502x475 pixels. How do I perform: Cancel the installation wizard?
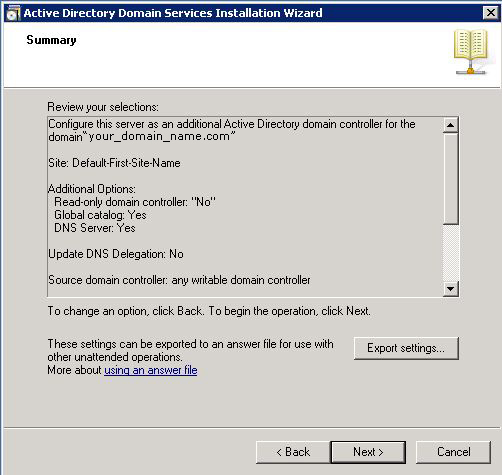pyautogui.click(x=453, y=452)
